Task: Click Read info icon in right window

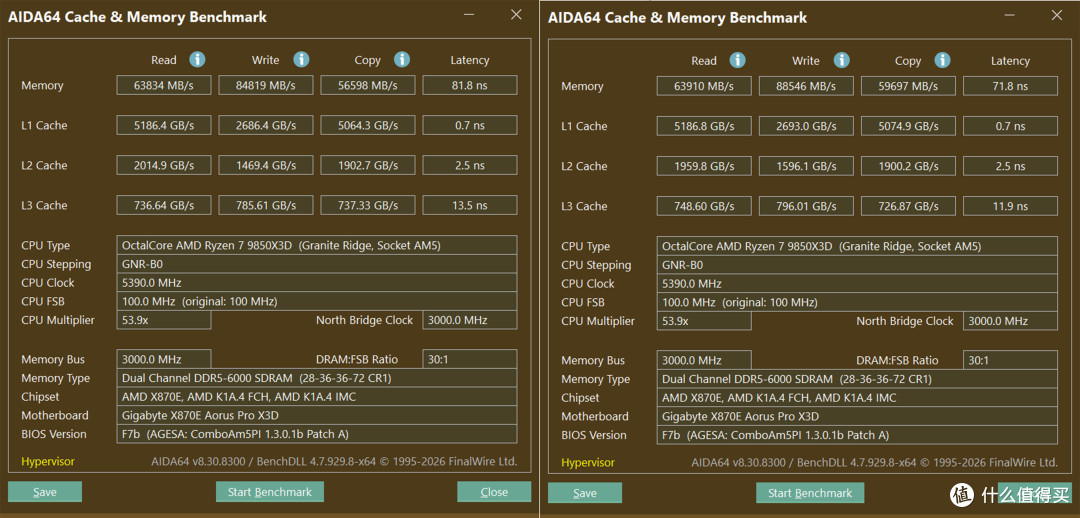Action: (738, 60)
